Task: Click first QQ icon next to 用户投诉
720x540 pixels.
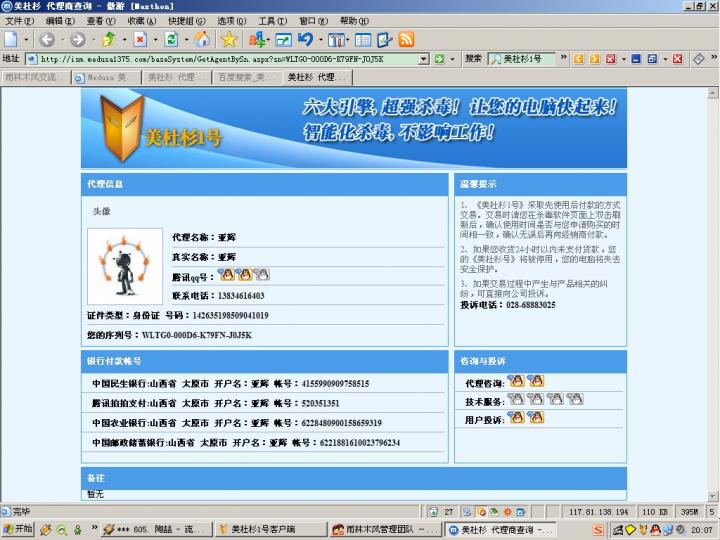Action: [516, 417]
